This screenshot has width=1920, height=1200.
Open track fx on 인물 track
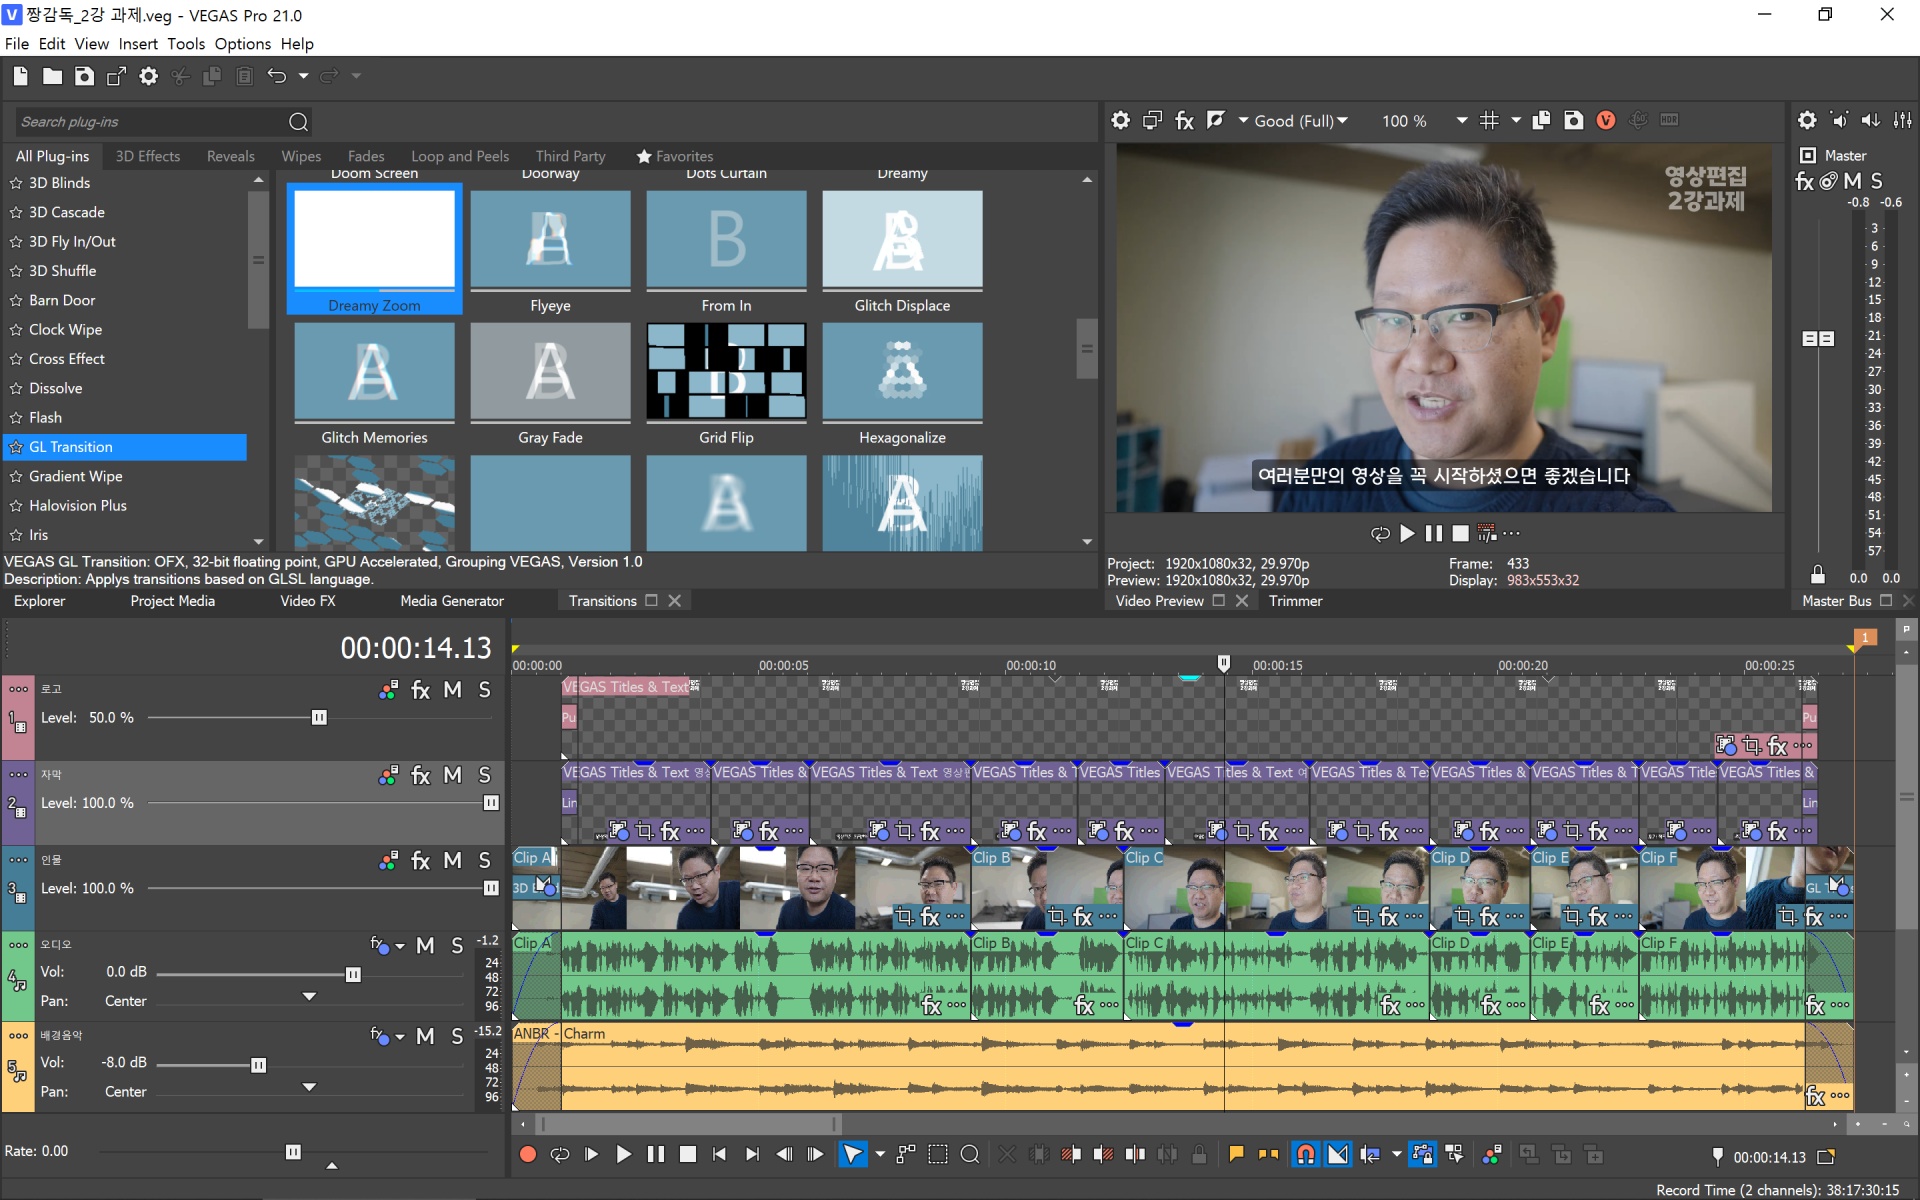(420, 860)
